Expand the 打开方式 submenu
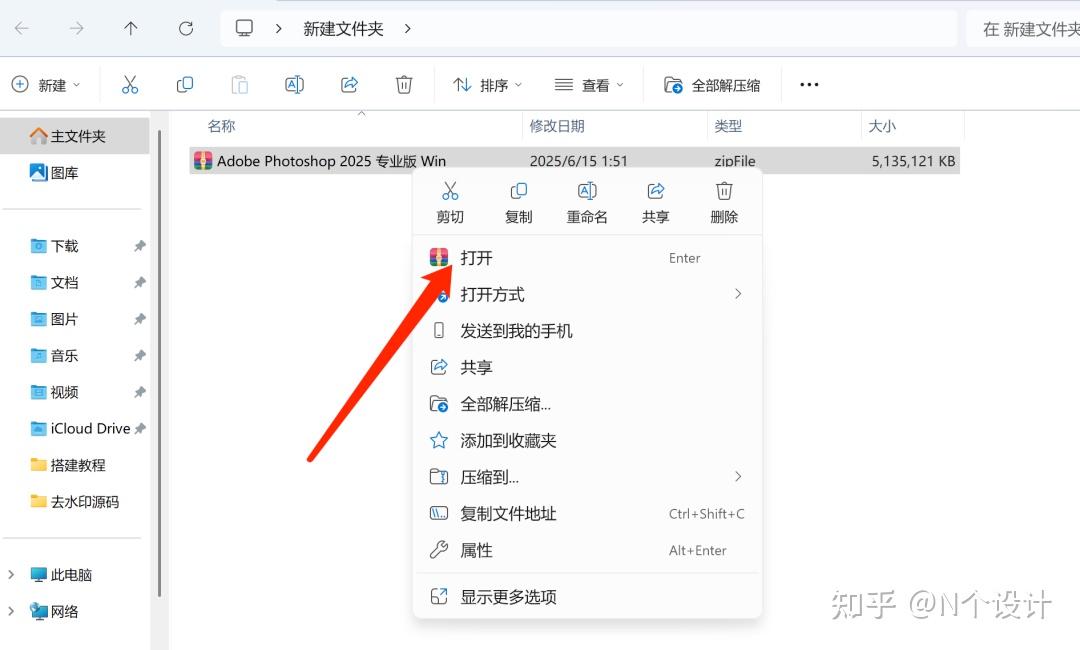 pyautogui.click(x=738, y=294)
